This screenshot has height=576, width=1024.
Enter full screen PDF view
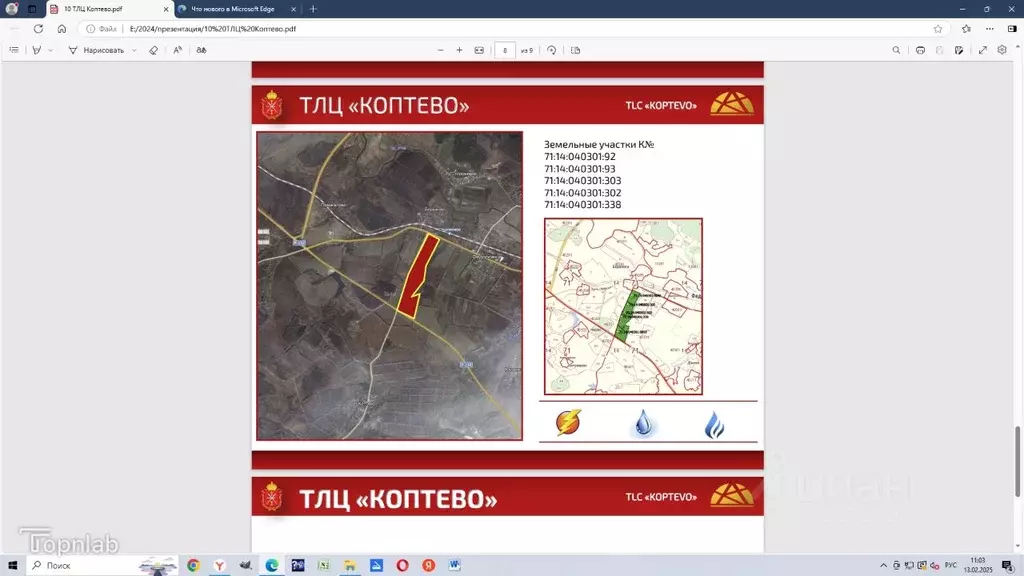pyautogui.click(x=983, y=50)
